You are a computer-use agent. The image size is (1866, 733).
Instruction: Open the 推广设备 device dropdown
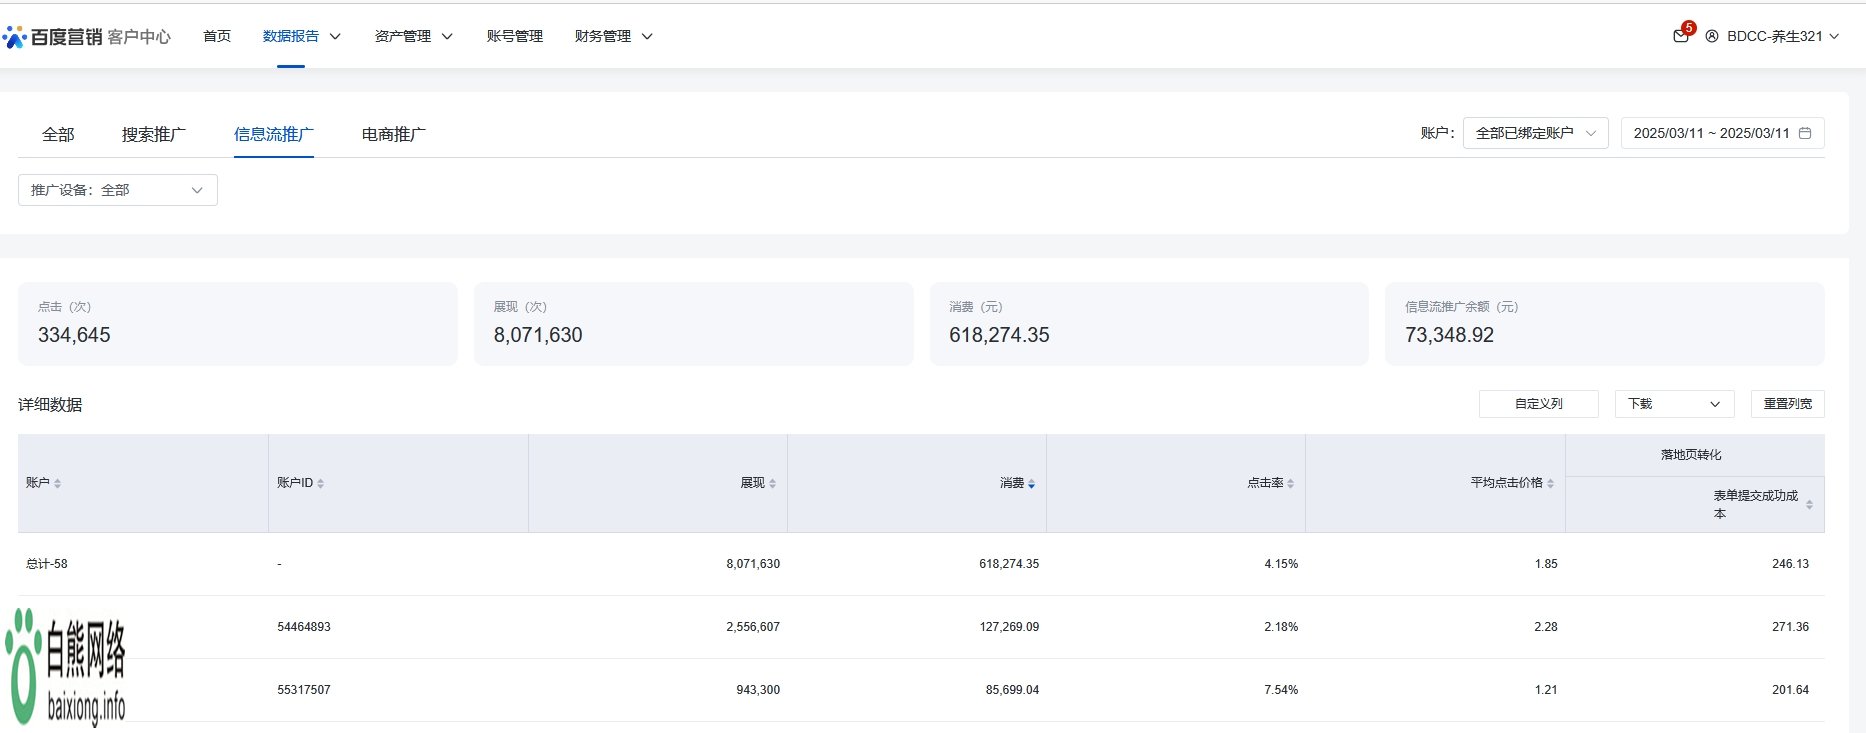coord(118,190)
